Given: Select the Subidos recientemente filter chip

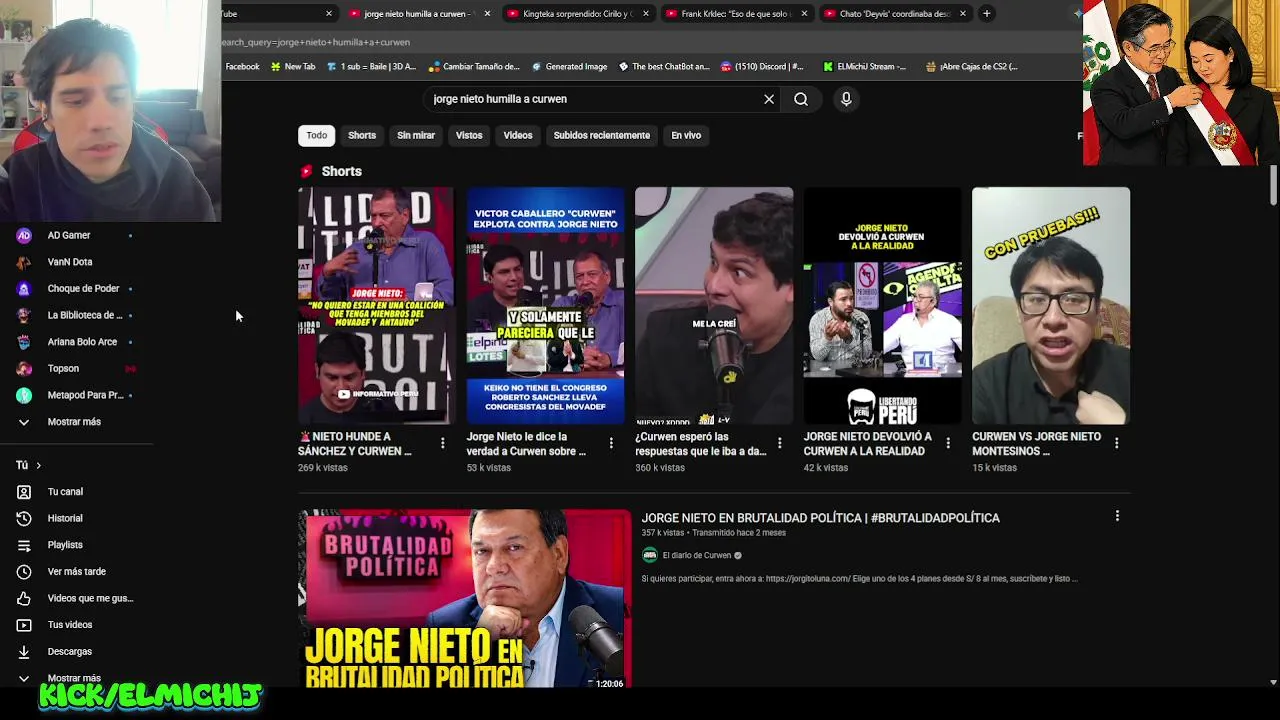Looking at the screenshot, I should tap(602, 135).
